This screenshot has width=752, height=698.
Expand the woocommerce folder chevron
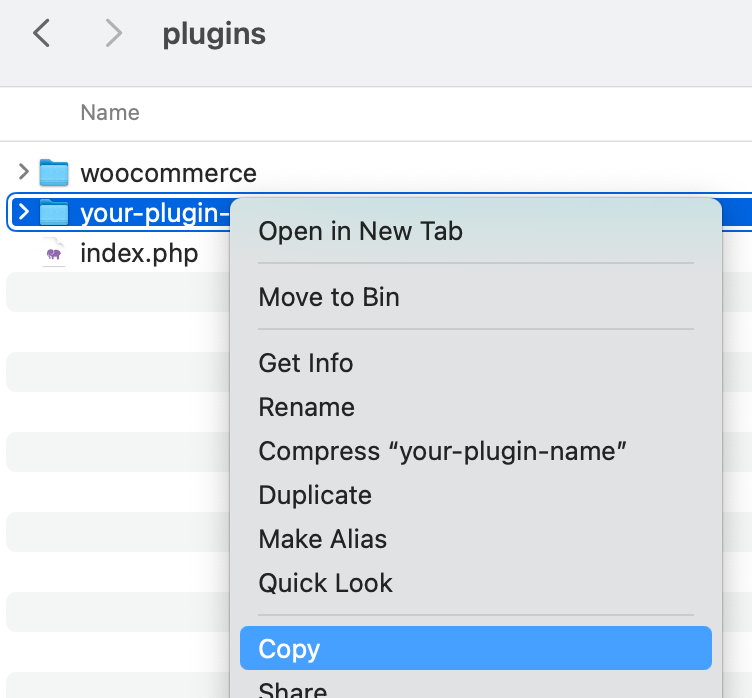23,172
